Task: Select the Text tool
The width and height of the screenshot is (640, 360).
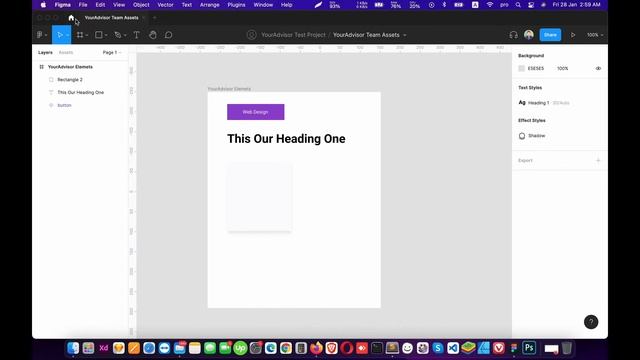Action: tap(136, 35)
